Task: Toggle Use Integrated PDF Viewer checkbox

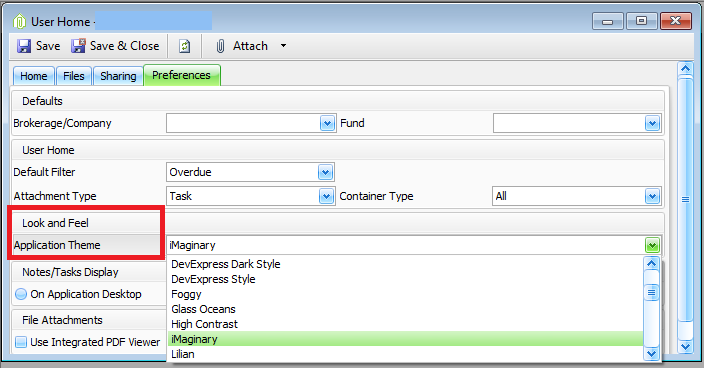Action: [21, 342]
